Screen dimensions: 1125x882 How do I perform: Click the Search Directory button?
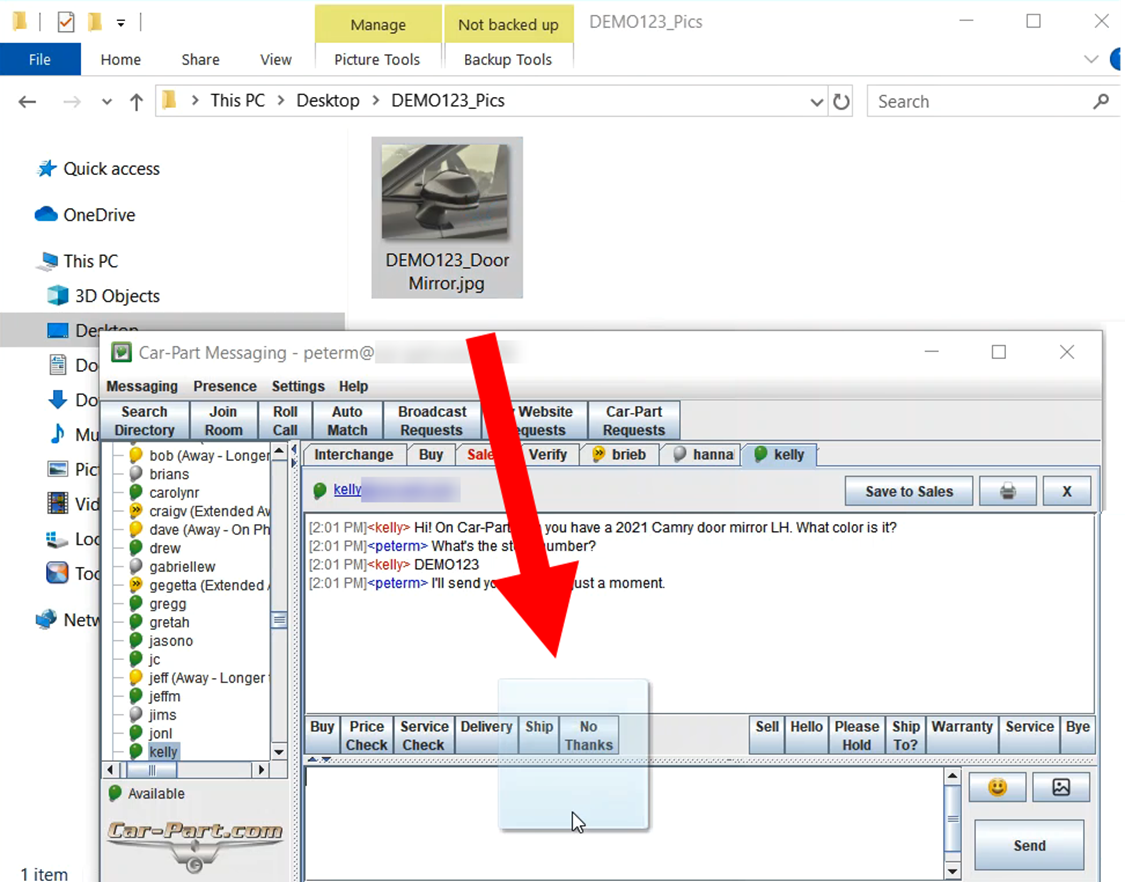click(144, 421)
